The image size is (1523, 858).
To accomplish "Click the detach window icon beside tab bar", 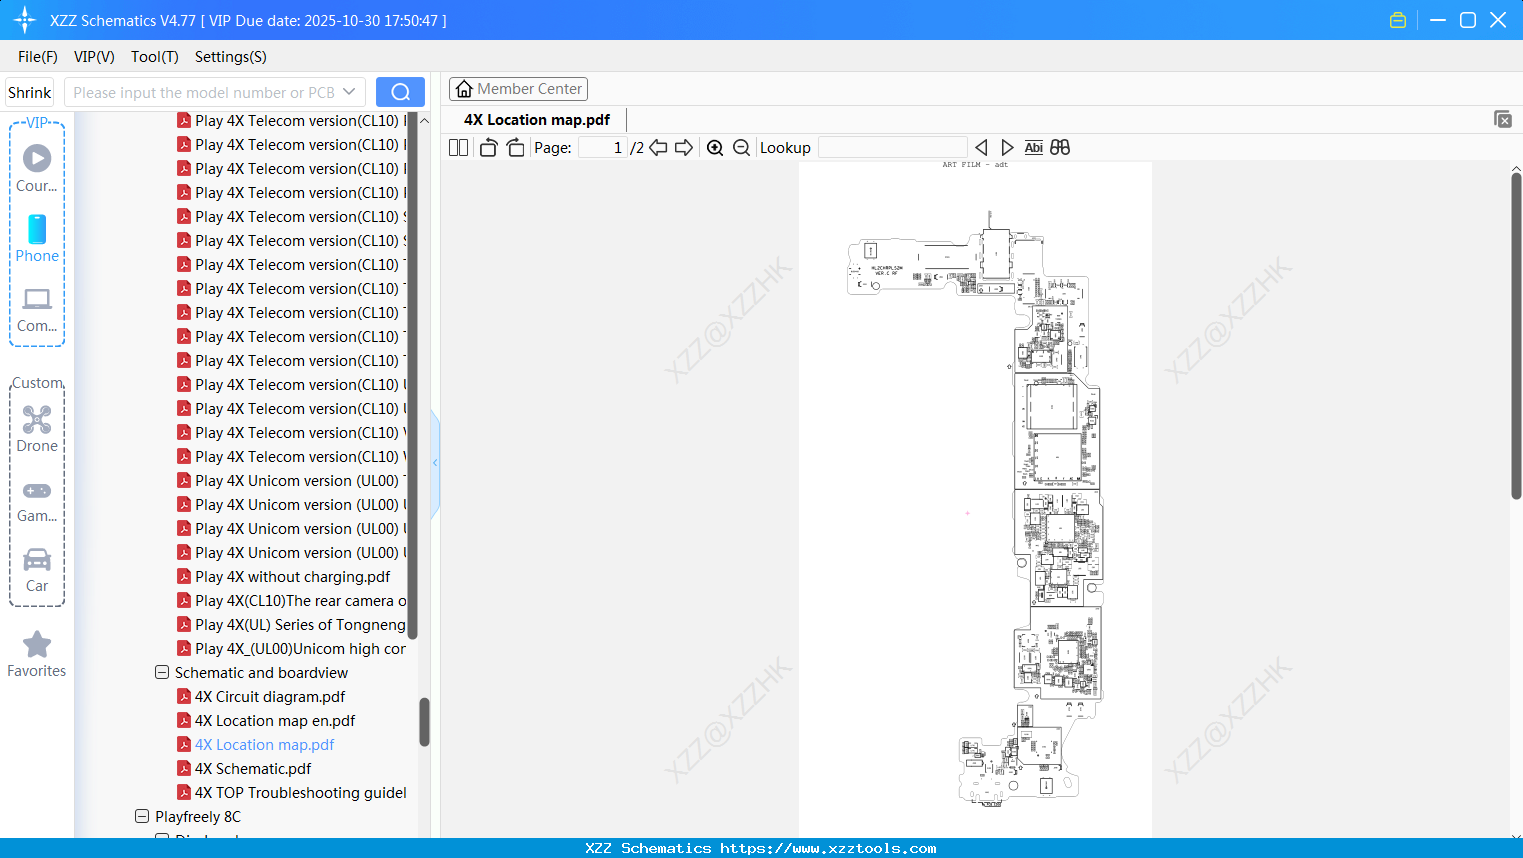I will (x=1503, y=119).
